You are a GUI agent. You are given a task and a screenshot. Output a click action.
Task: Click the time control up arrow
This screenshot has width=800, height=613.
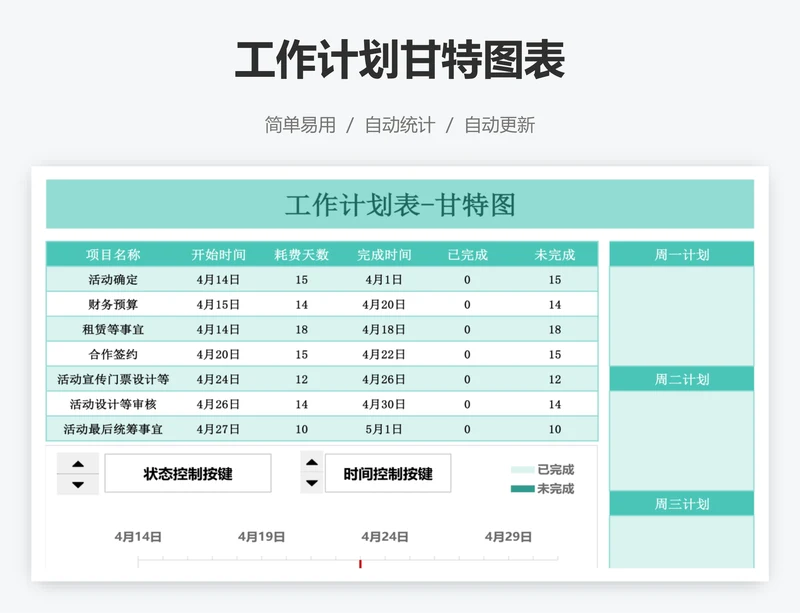[x=312, y=462]
